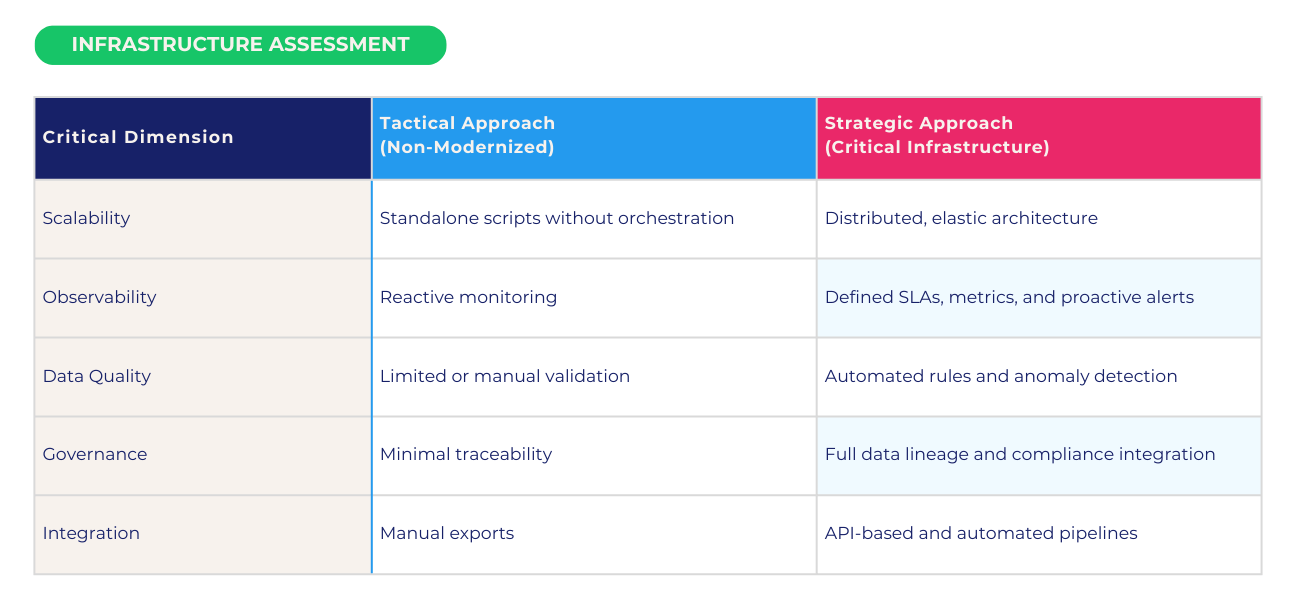
Task: Click 'Defined SLAs, metrics, and proactive alerts'
Action: (x=1009, y=297)
